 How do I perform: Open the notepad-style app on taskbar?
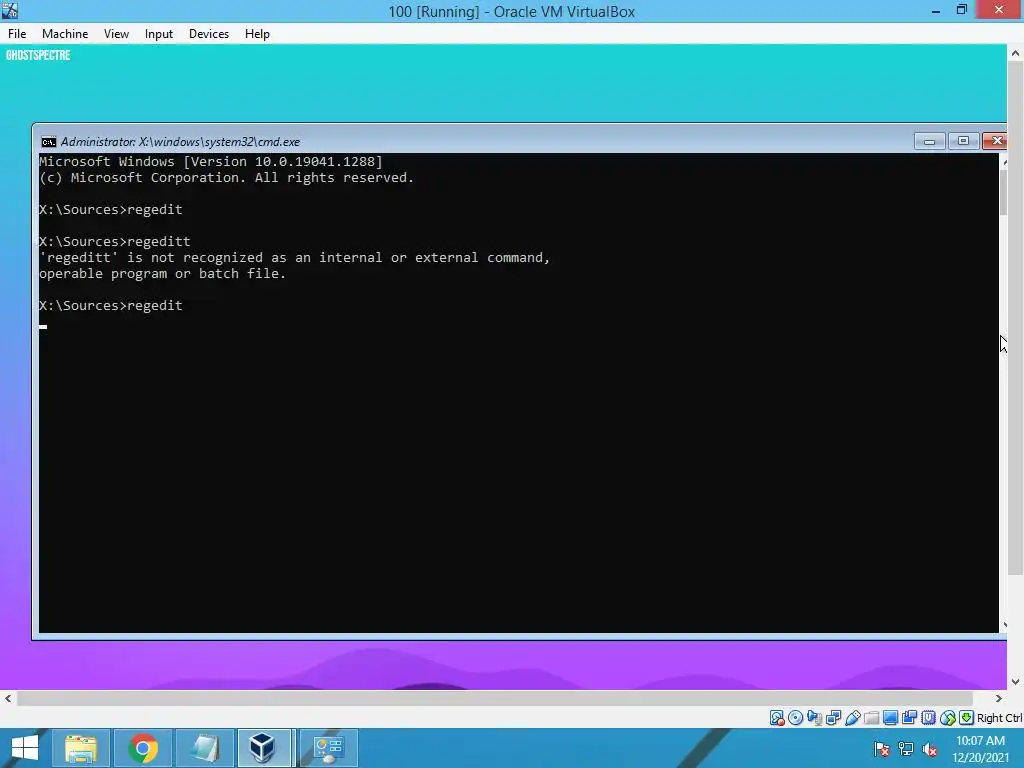205,748
